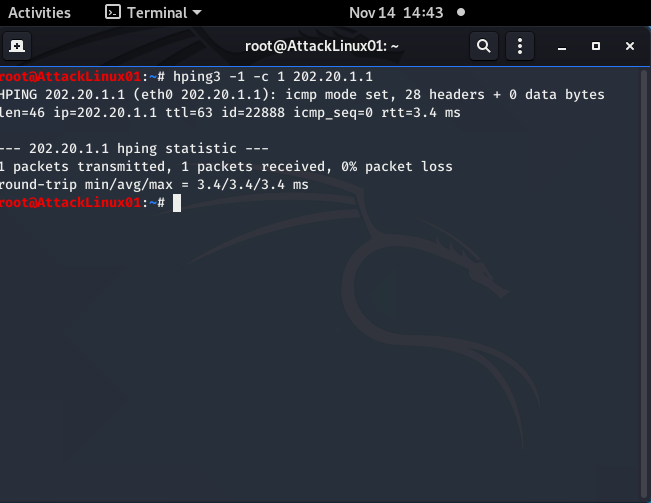651x503 pixels.
Task: Maximize the terminal window
Action: 596,46
